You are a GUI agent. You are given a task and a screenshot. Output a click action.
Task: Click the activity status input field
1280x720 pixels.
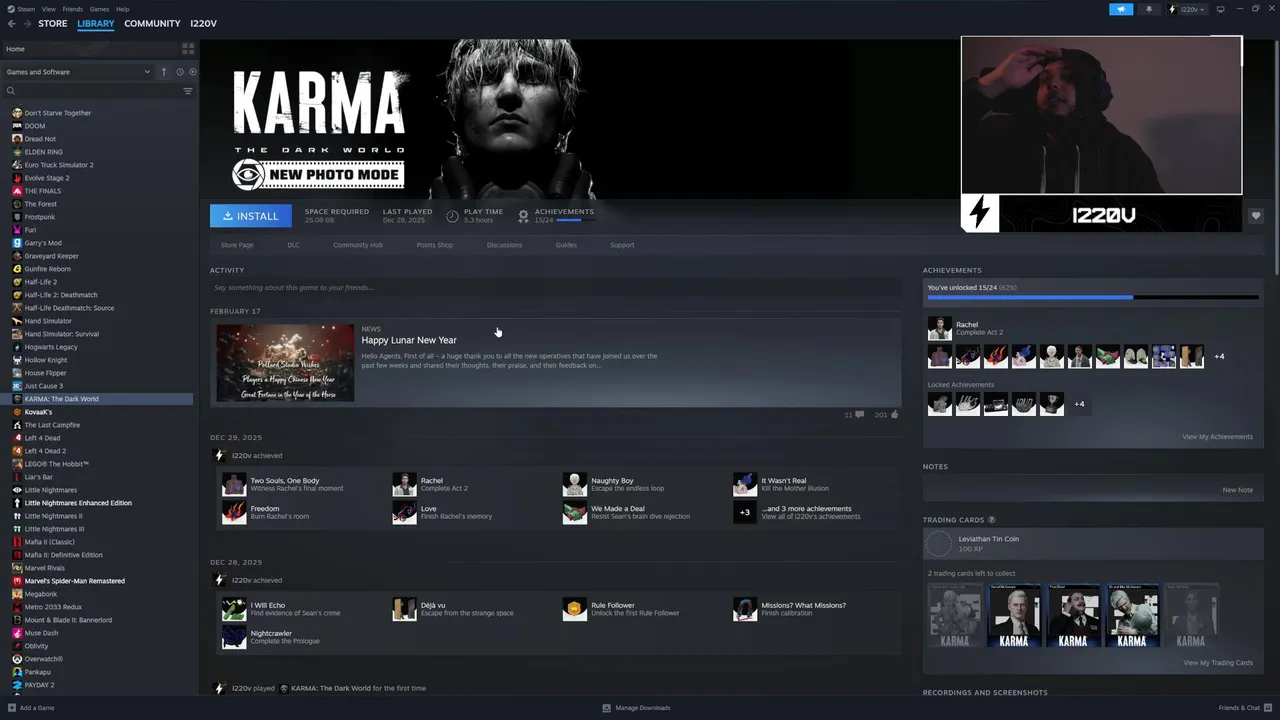(x=555, y=288)
